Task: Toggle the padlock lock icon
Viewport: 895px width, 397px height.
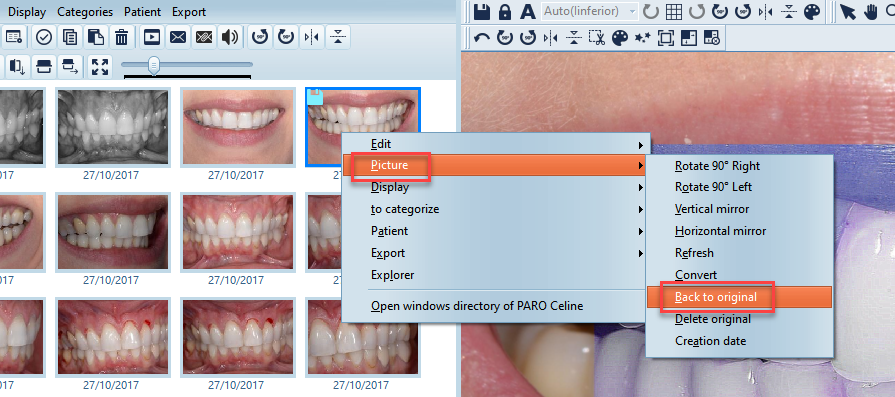Action: [x=505, y=11]
